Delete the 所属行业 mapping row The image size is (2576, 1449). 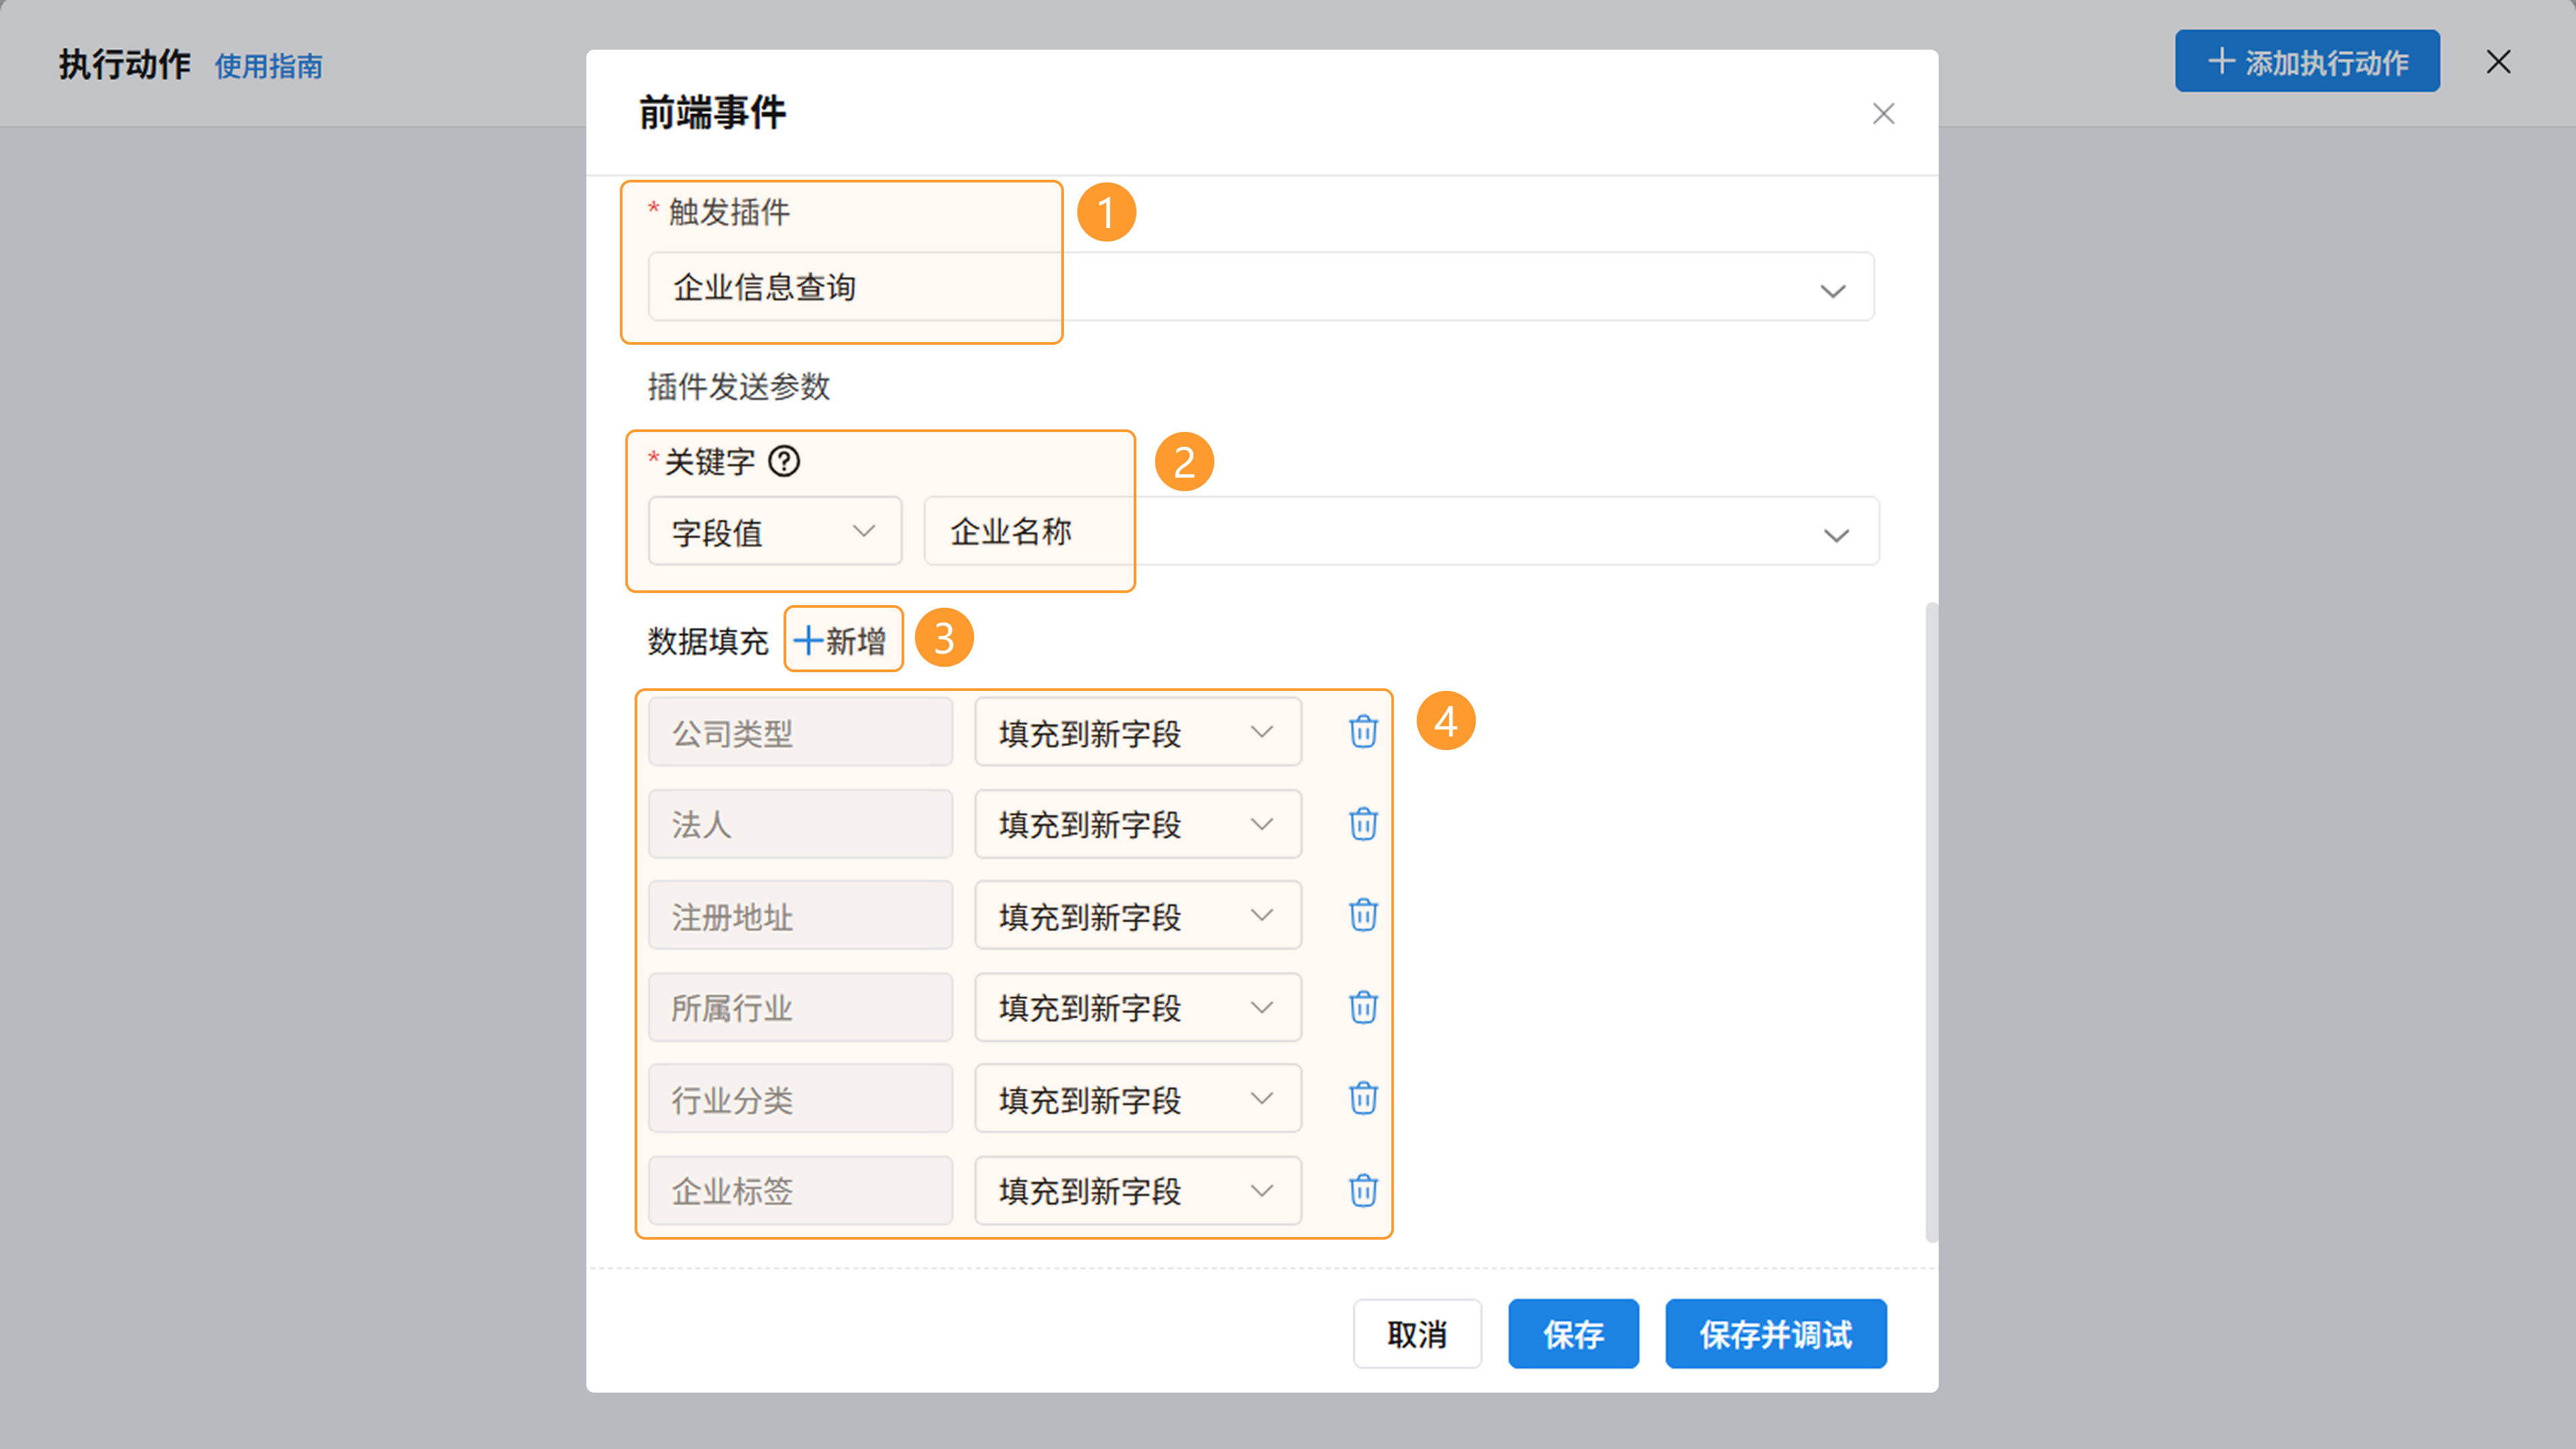1363,1007
